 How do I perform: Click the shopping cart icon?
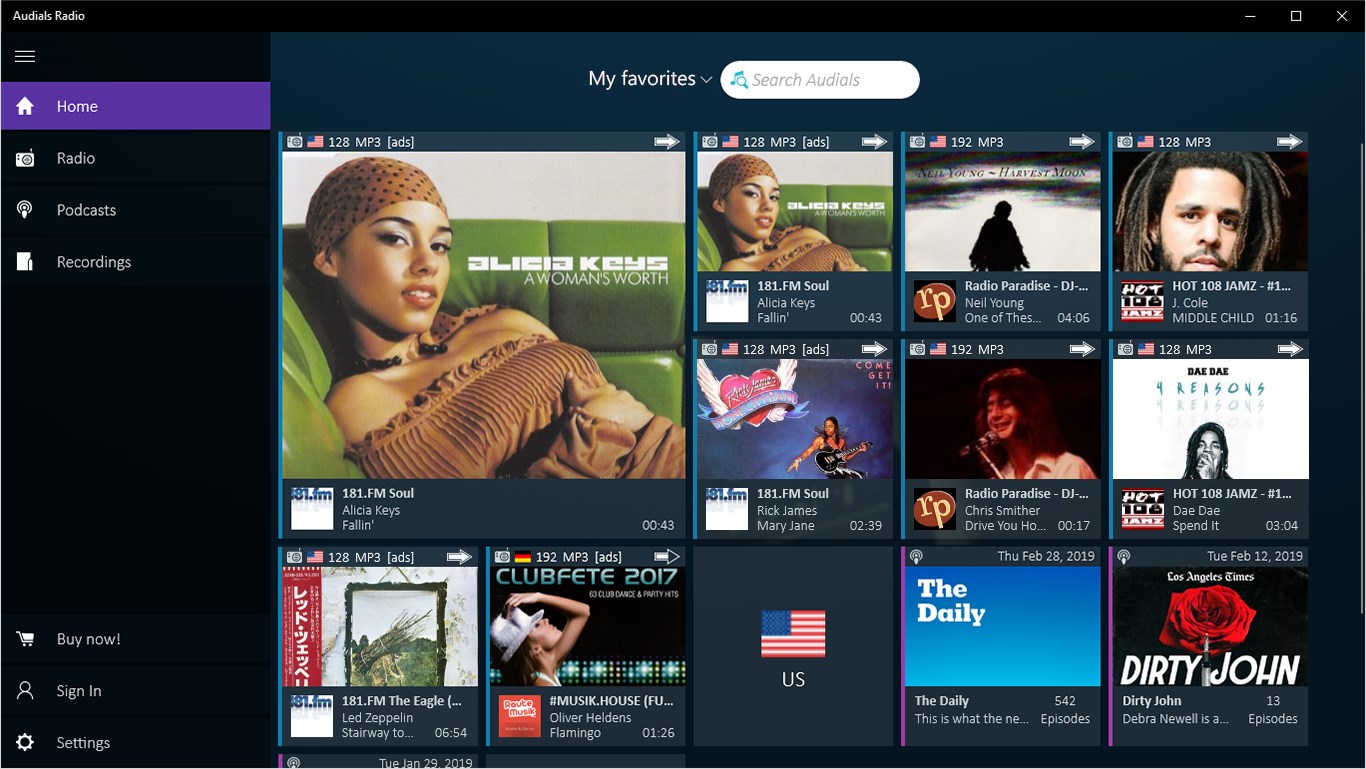point(25,639)
